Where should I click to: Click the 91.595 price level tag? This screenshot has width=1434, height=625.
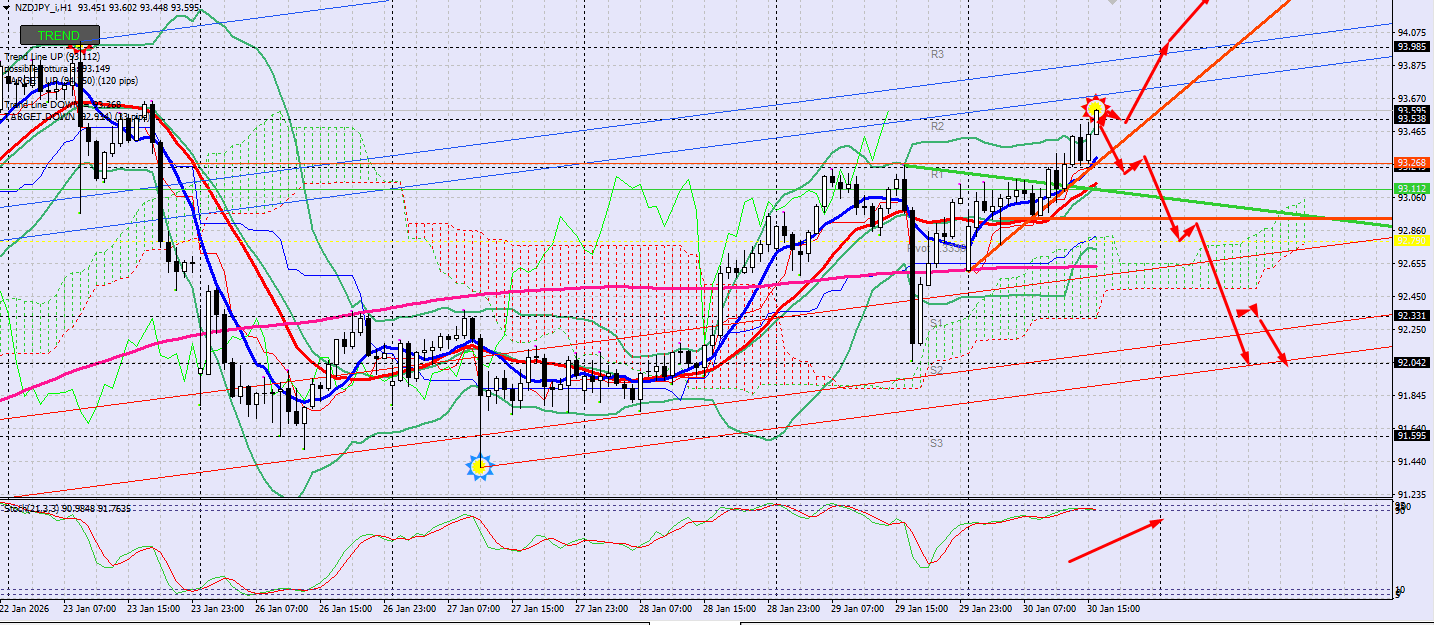pyautogui.click(x=1411, y=435)
